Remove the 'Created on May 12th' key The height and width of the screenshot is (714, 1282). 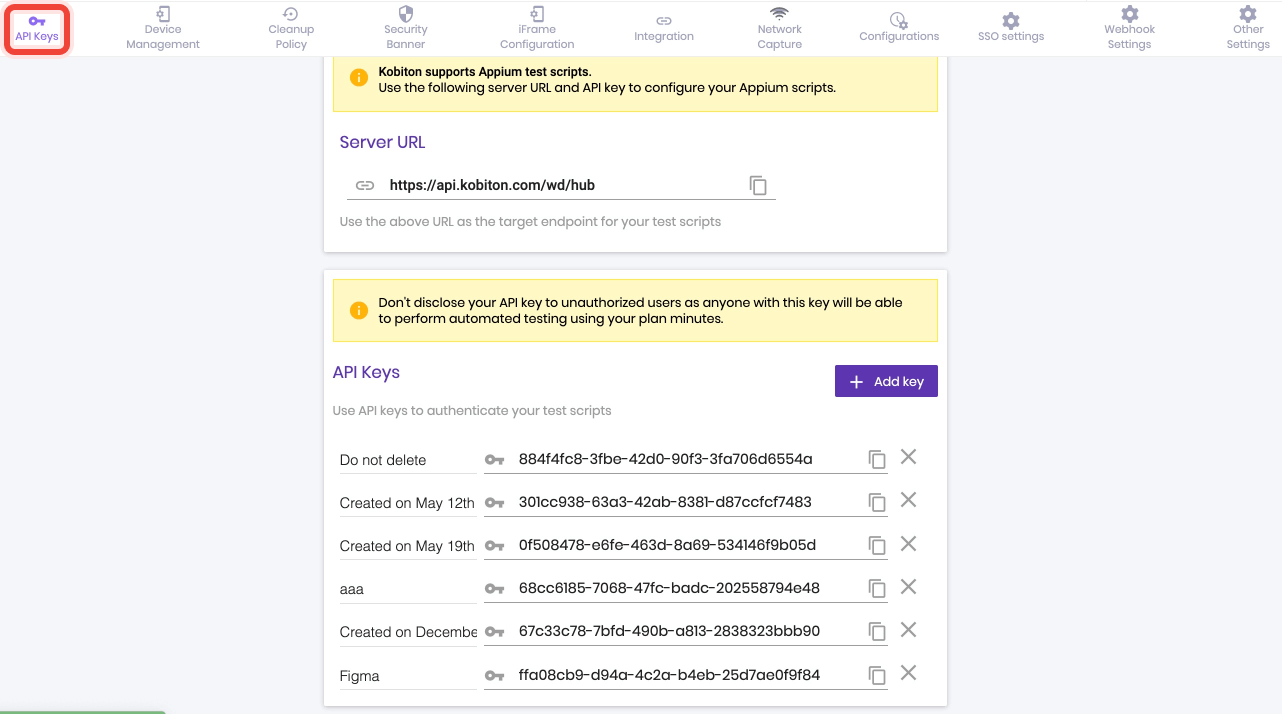[x=908, y=500]
